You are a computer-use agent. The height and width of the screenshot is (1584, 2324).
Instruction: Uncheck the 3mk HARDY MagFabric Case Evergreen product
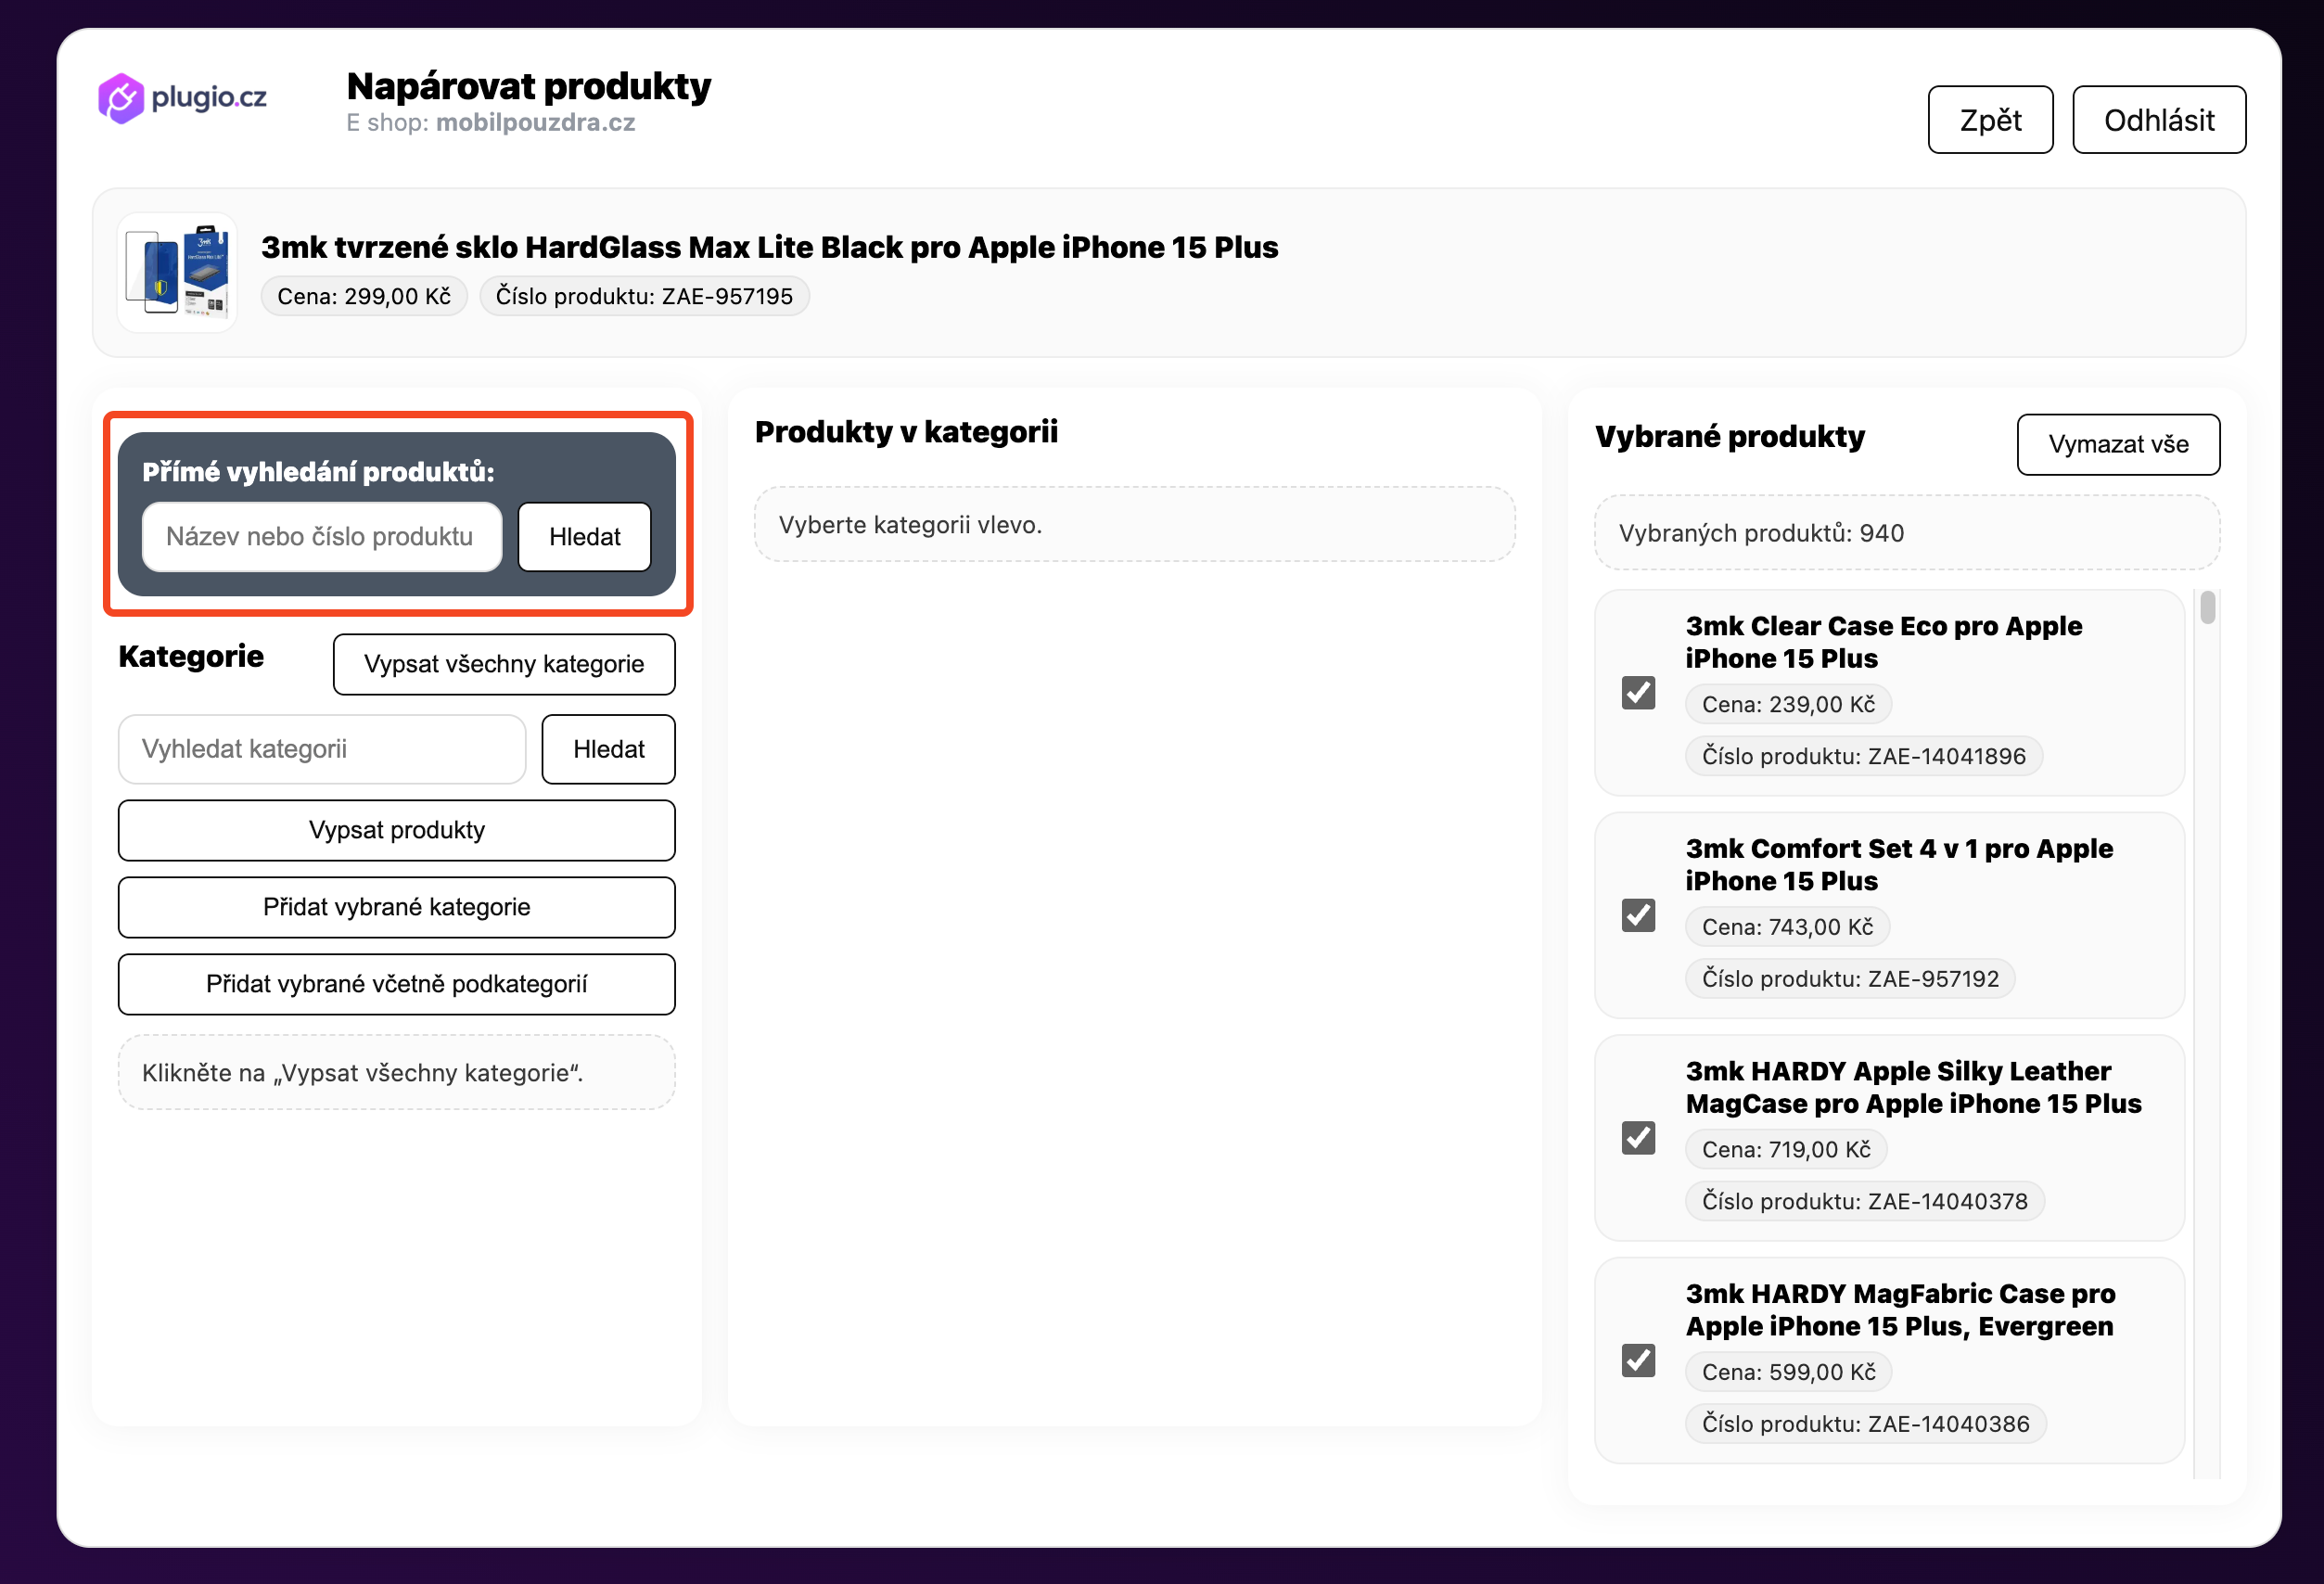tap(1638, 1360)
